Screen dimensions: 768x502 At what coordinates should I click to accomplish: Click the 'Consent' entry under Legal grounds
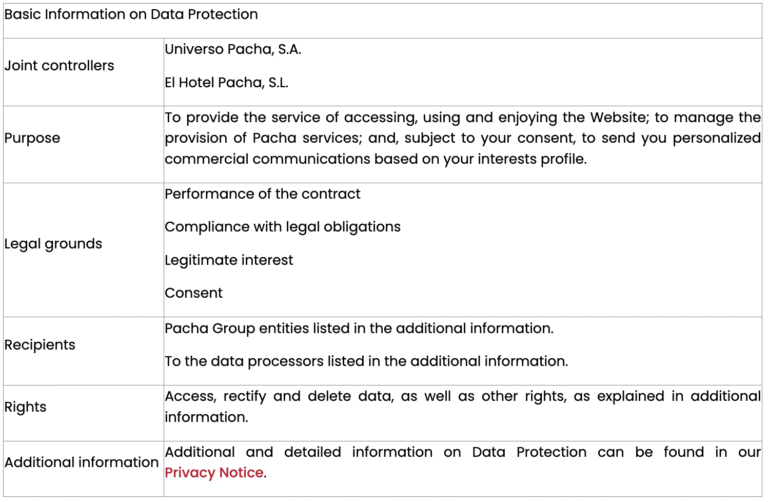click(194, 293)
